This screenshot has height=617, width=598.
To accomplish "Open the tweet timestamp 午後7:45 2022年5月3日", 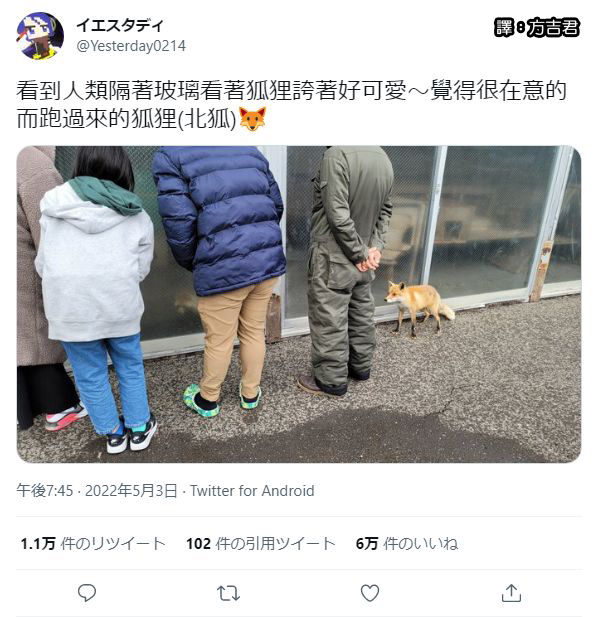I will [x=97, y=491].
